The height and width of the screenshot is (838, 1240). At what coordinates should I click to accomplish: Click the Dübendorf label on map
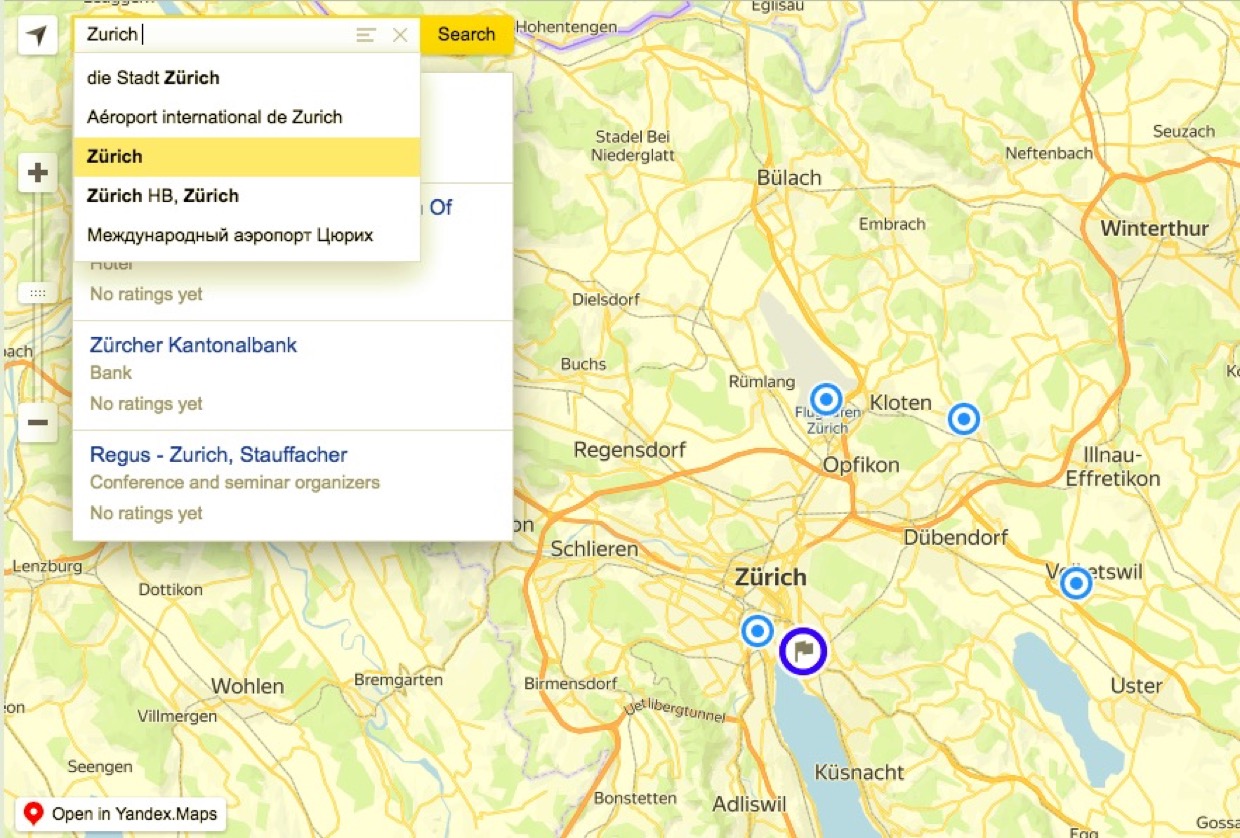[956, 537]
